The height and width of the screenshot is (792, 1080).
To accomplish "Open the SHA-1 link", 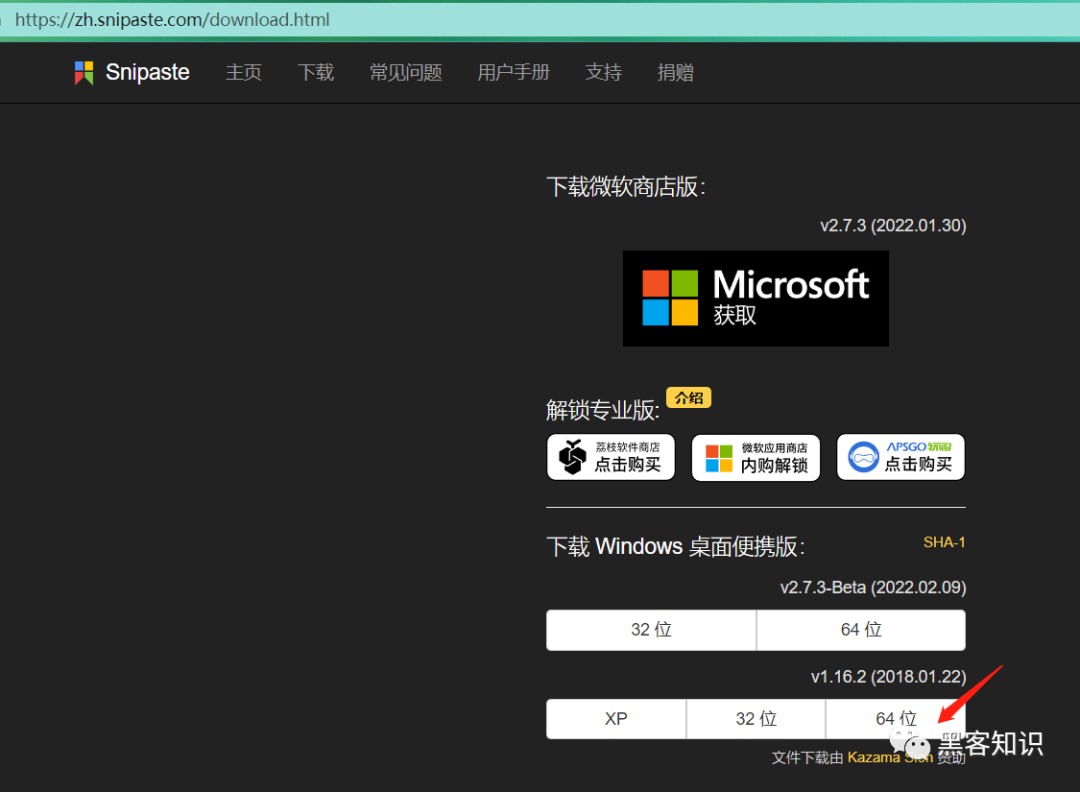I will (944, 542).
